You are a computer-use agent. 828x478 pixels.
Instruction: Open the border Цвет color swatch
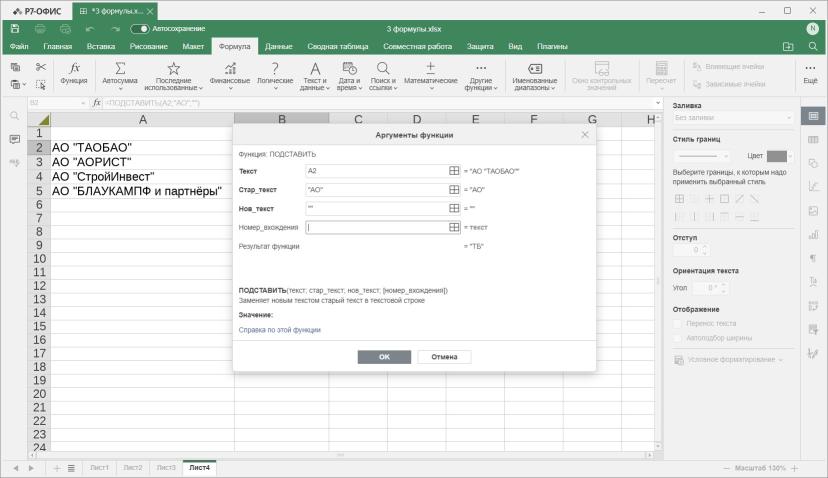[779, 156]
